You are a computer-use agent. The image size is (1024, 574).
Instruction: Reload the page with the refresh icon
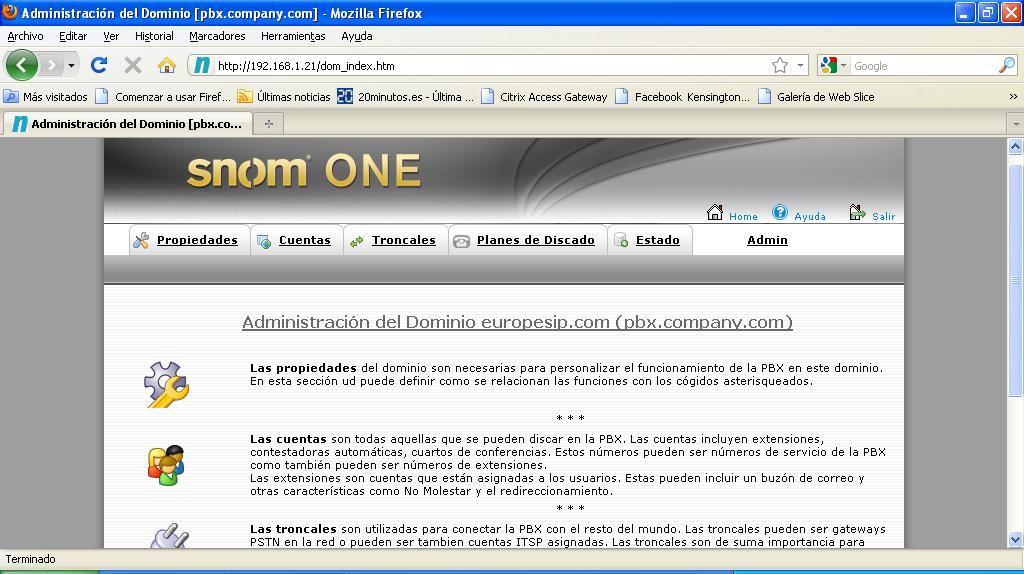[99, 66]
